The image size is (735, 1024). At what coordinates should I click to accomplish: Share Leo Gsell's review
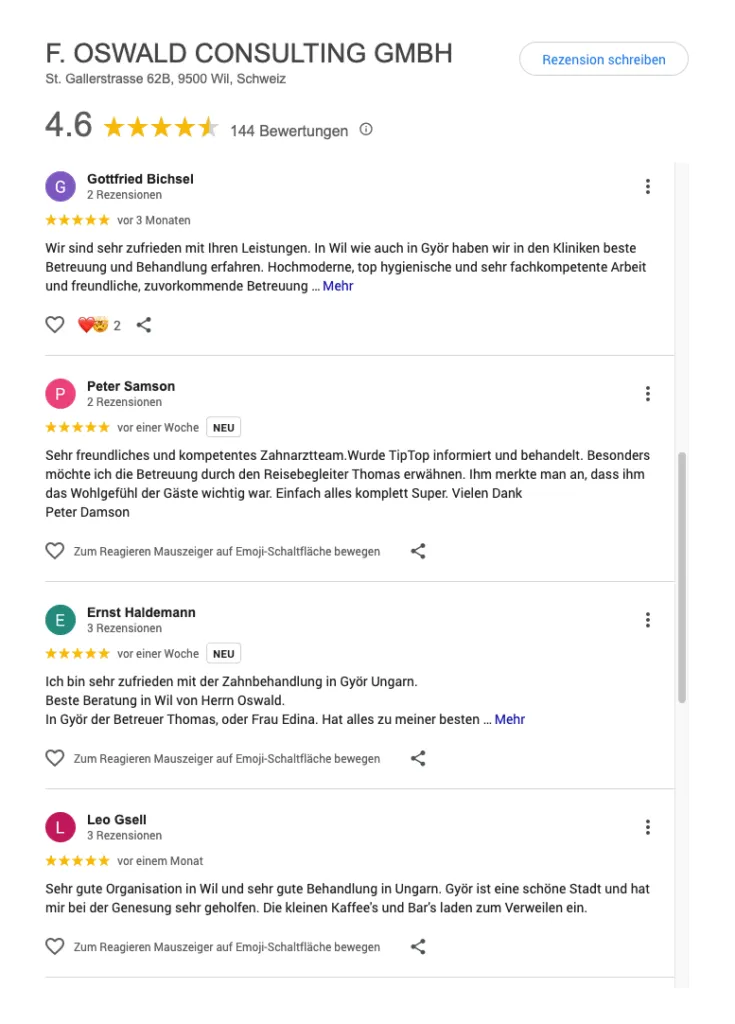(x=418, y=946)
